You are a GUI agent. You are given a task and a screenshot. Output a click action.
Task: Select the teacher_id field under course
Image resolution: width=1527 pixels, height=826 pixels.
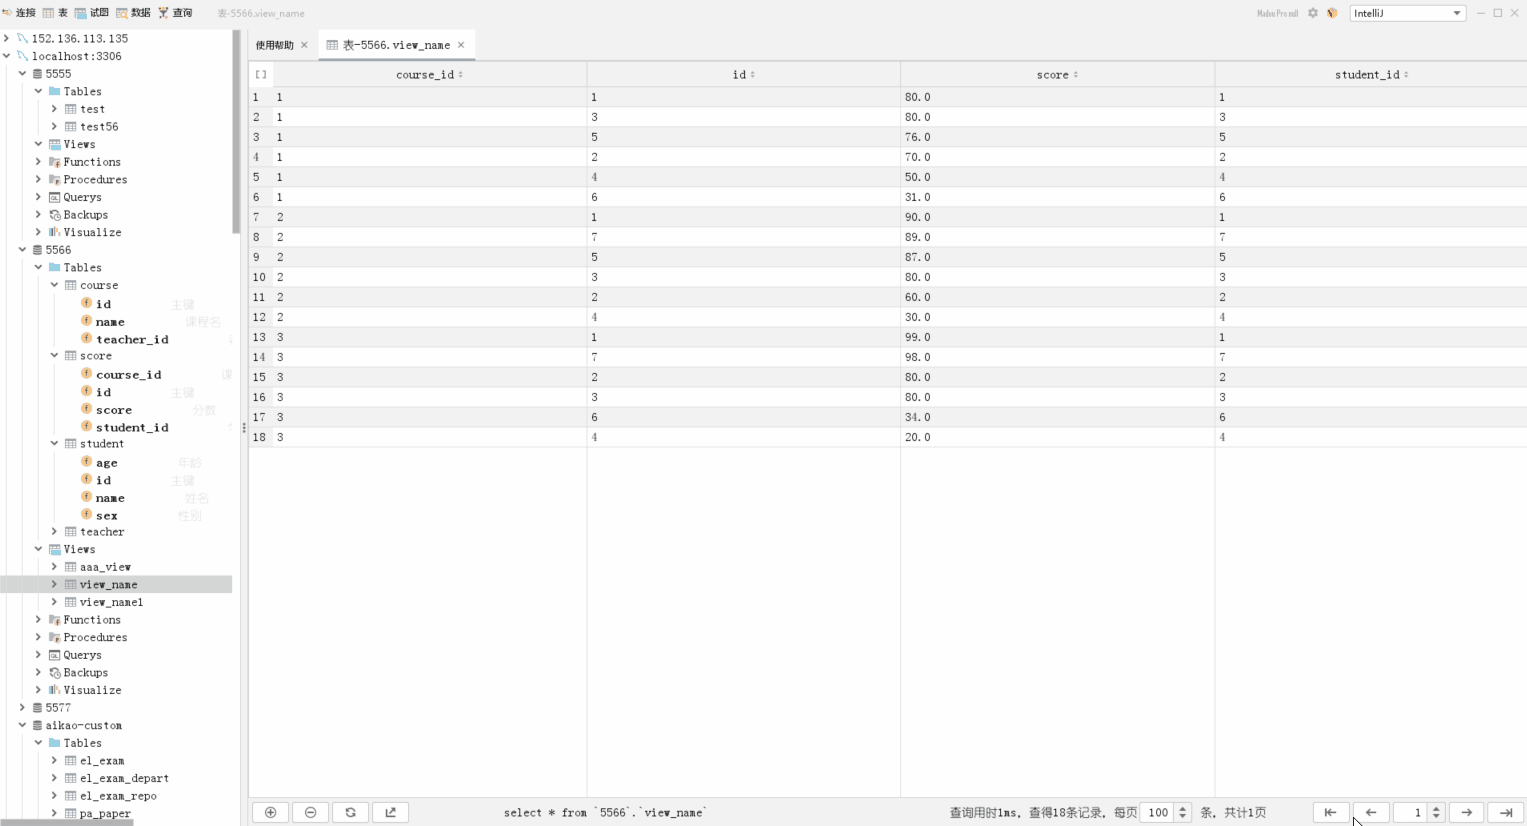point(132,339)
